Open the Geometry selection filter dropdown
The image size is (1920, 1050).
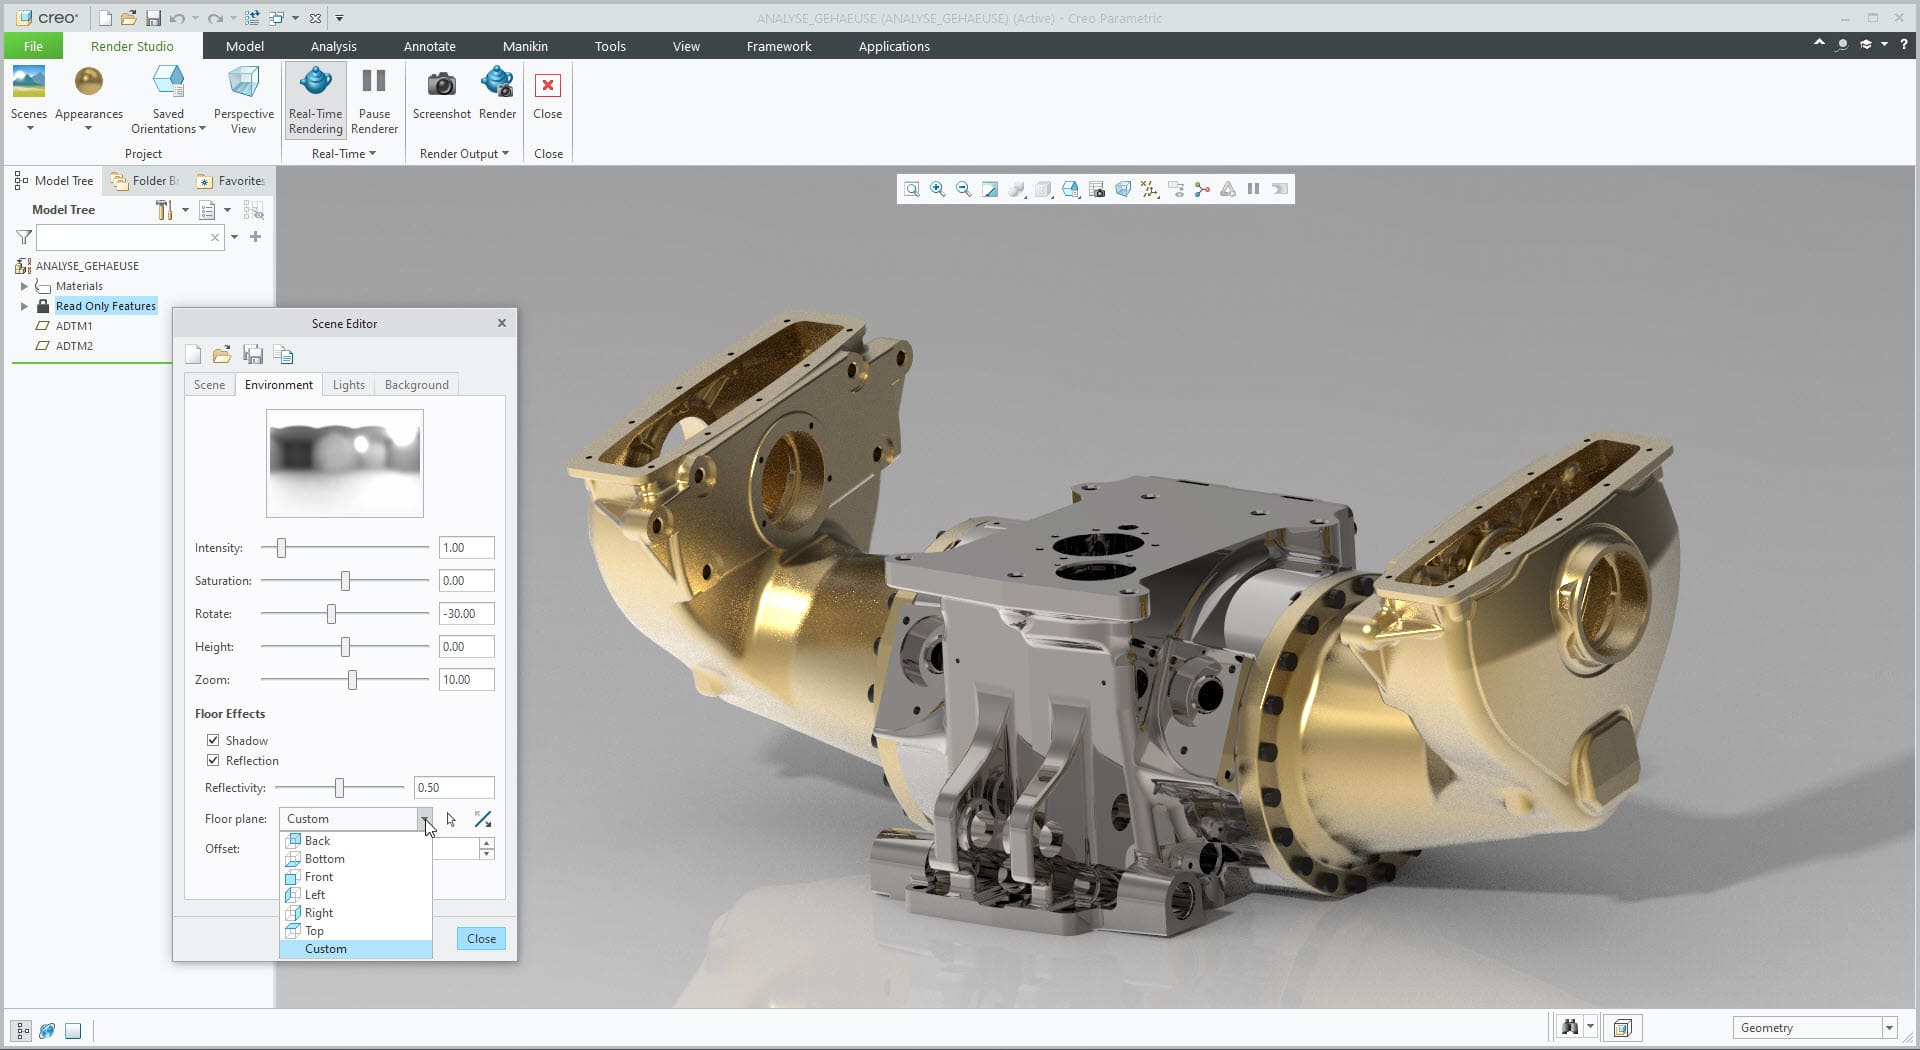click(x=1888, y=1027)
